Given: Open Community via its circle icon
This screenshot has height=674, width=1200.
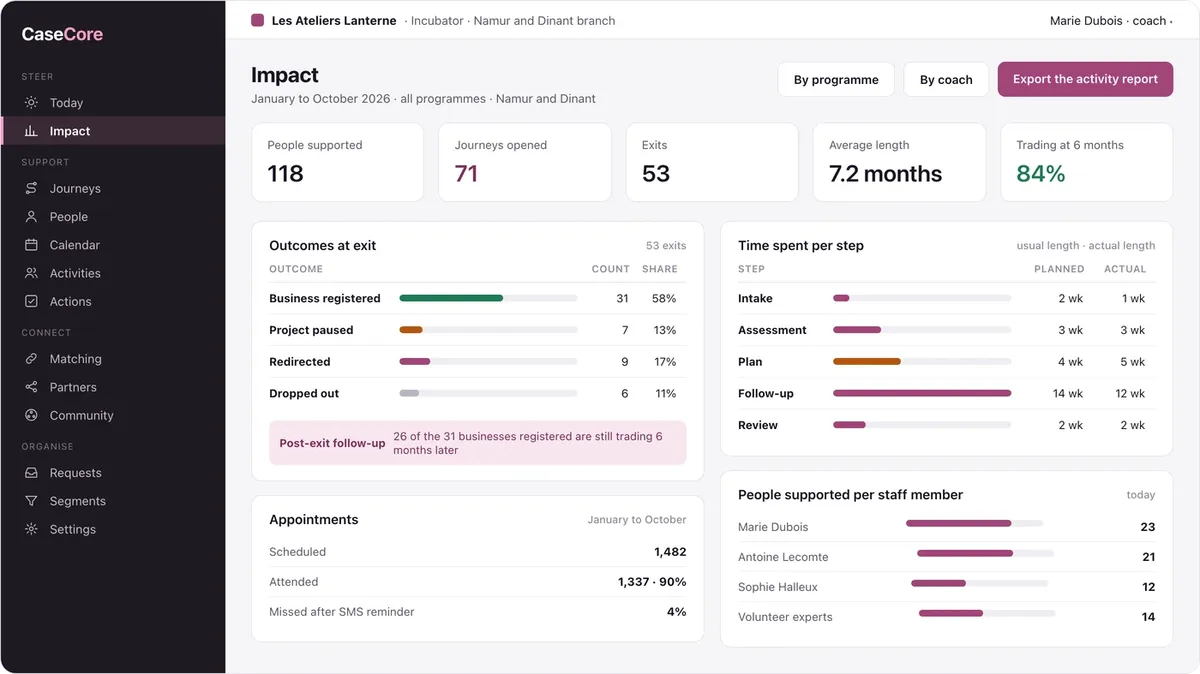Looking at the screenshot, I should click(x=31, y=415).
